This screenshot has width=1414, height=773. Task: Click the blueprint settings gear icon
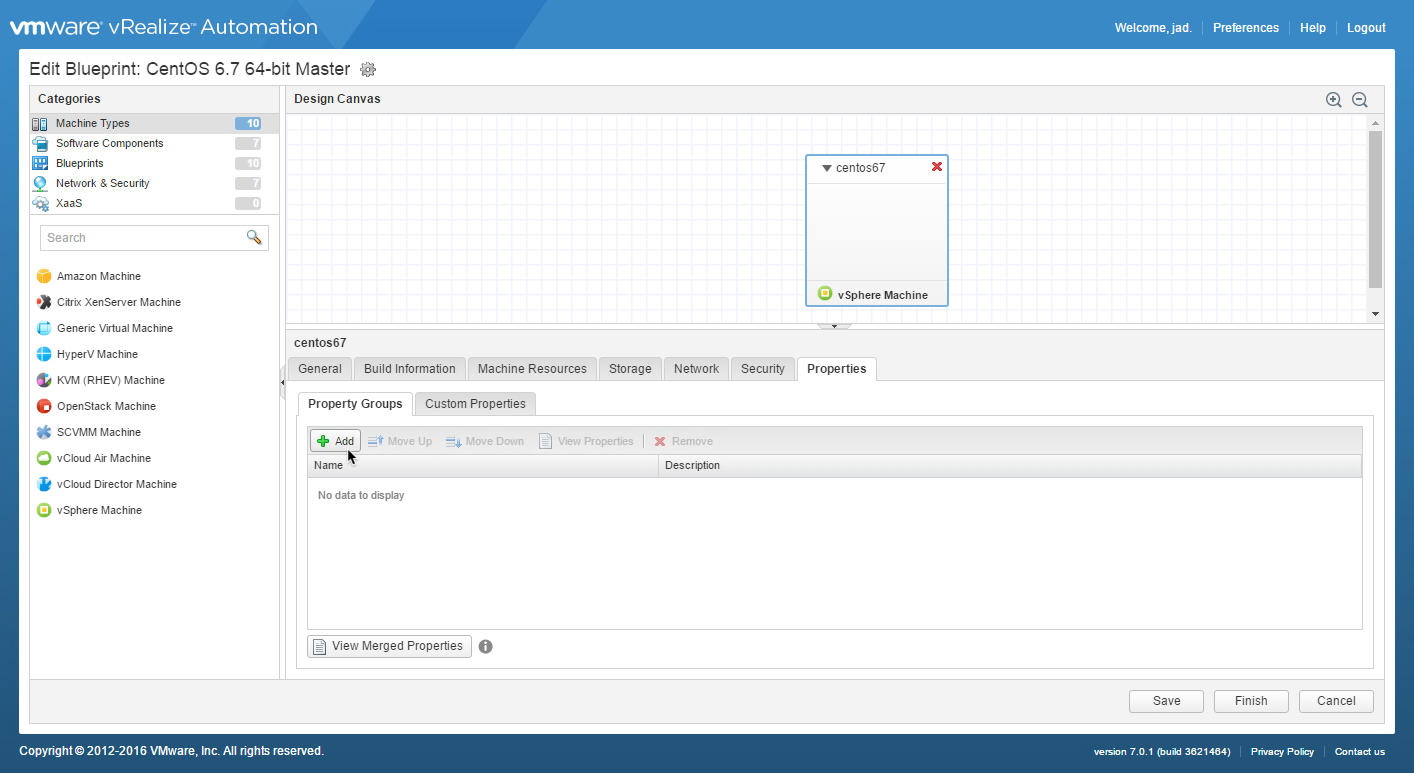(368, 69)
